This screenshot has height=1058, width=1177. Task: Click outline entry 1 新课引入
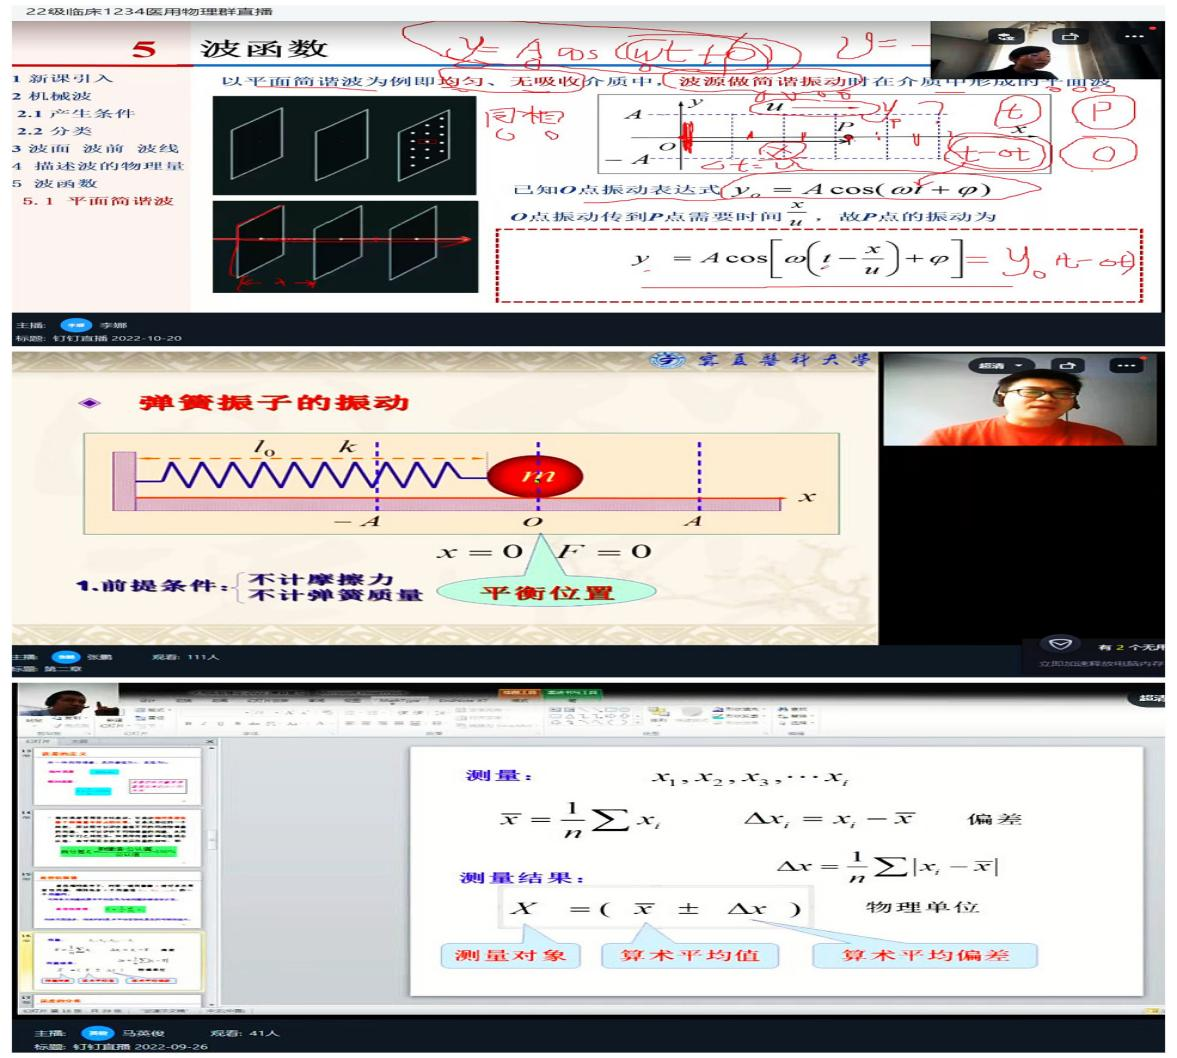coord(62,78)
